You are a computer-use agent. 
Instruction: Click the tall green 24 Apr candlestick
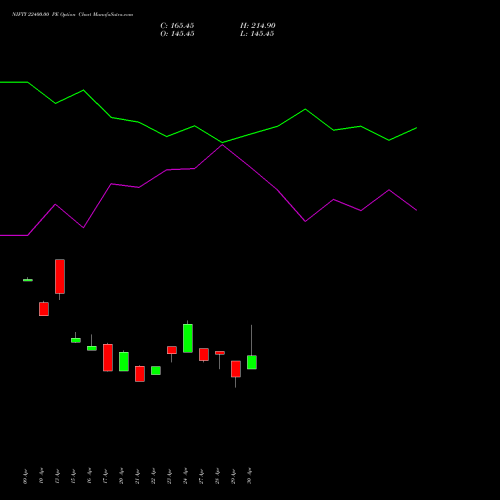click(x=188, y=338)
